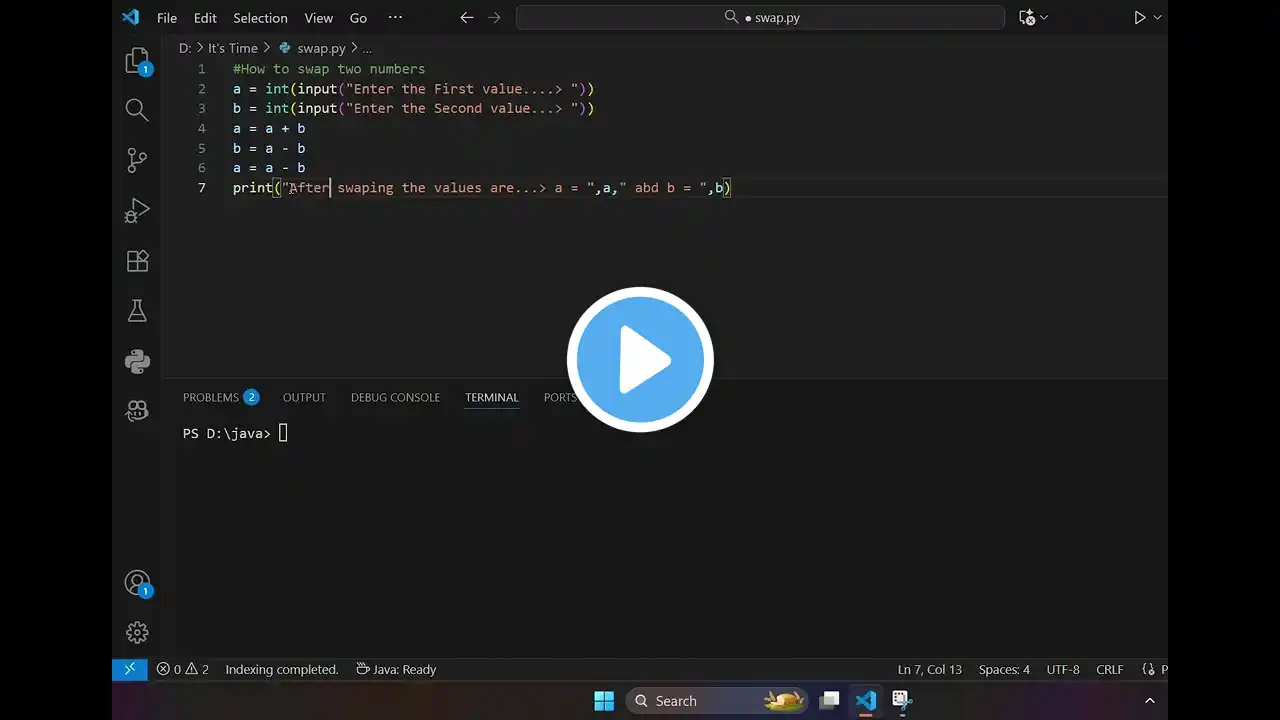Click the Accounts icon in activity bar
Screen dimensions: 1280x720
137,583
